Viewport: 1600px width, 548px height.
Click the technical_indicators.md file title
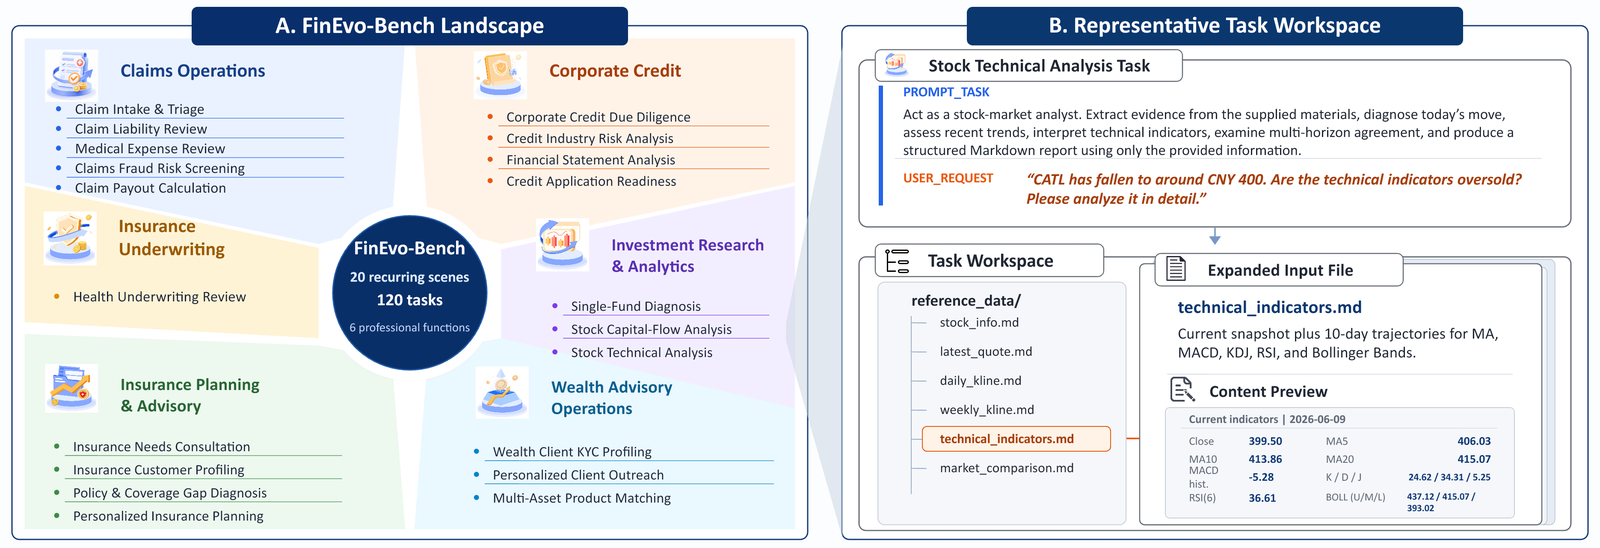coord(1269,308)
